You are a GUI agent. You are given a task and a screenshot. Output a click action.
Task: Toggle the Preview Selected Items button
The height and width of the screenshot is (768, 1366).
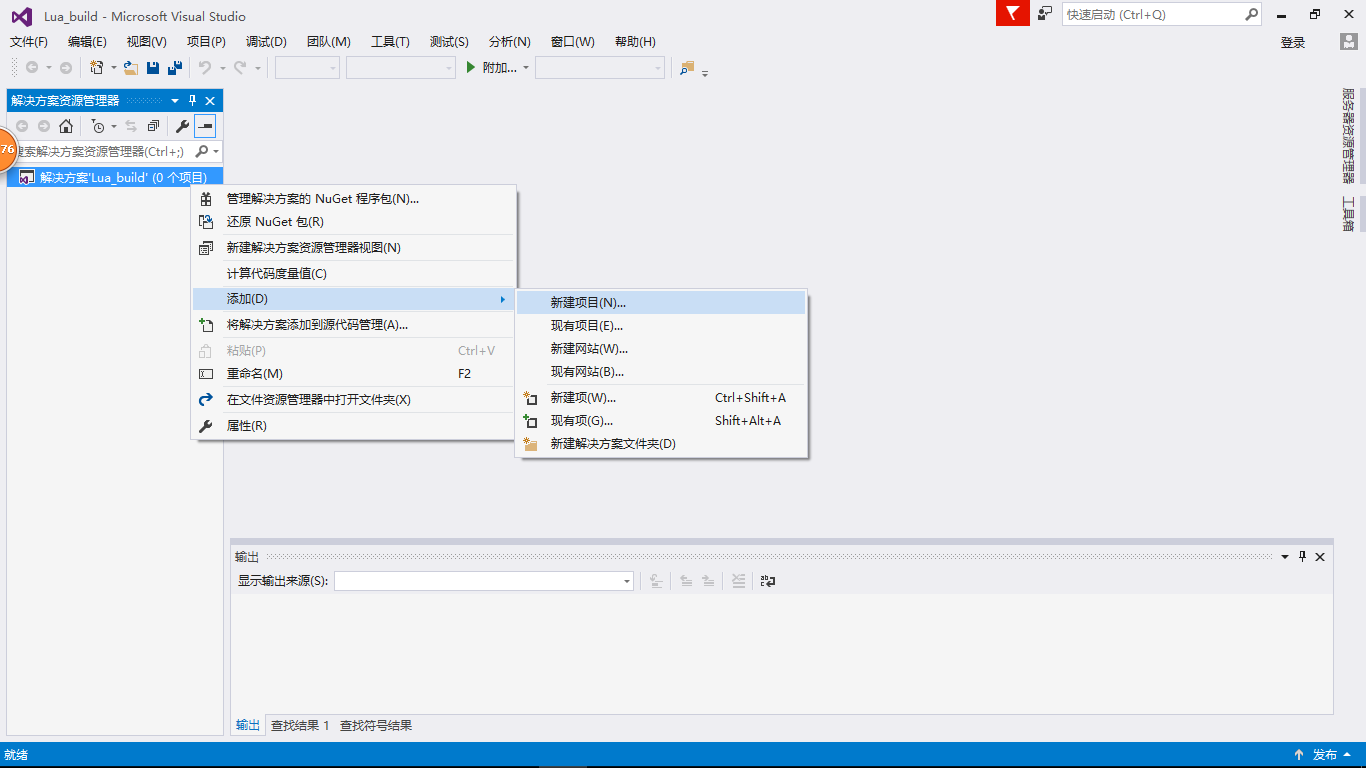pos(205,126)
